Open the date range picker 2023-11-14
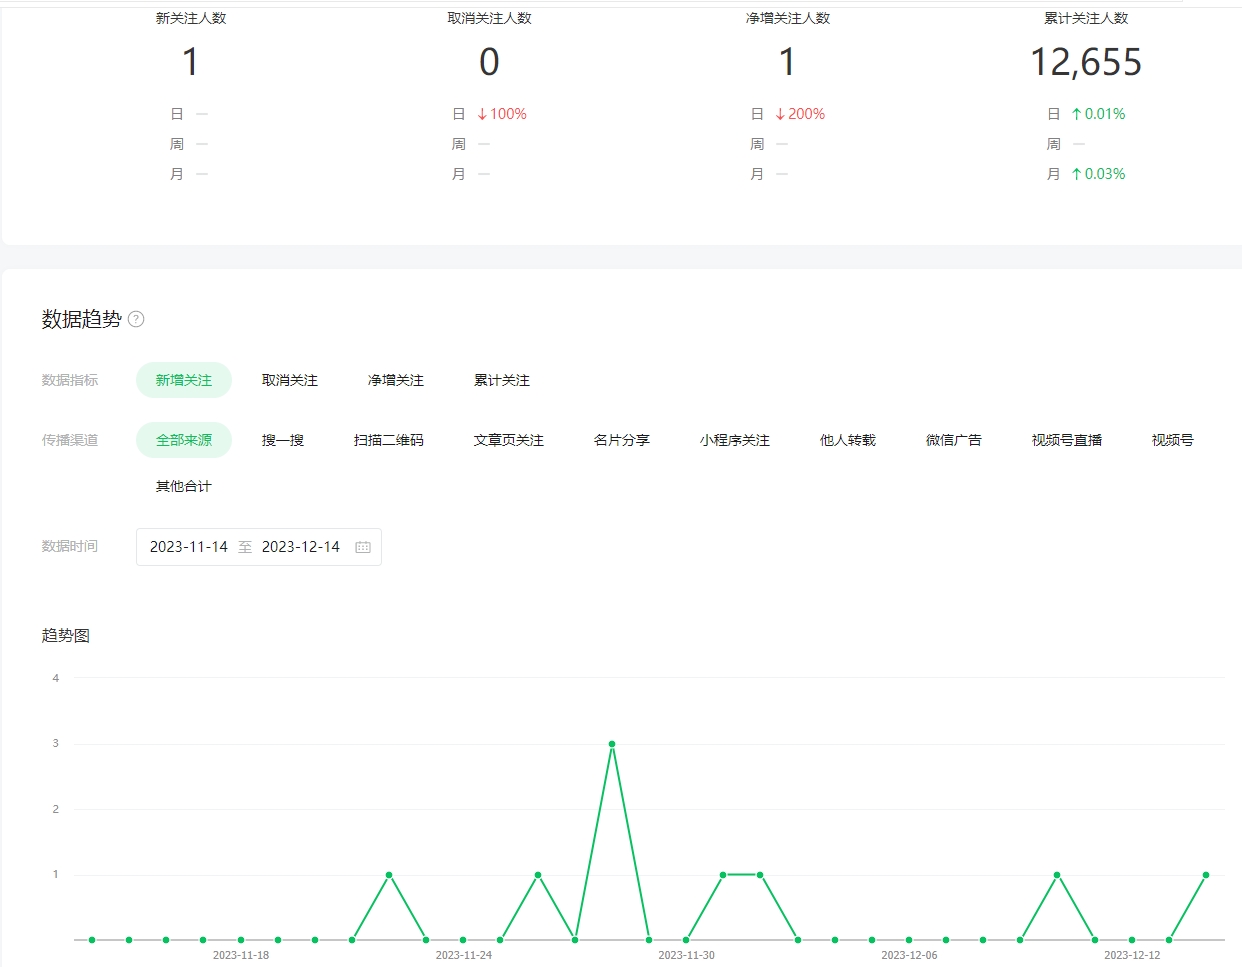 coord(189,547)
